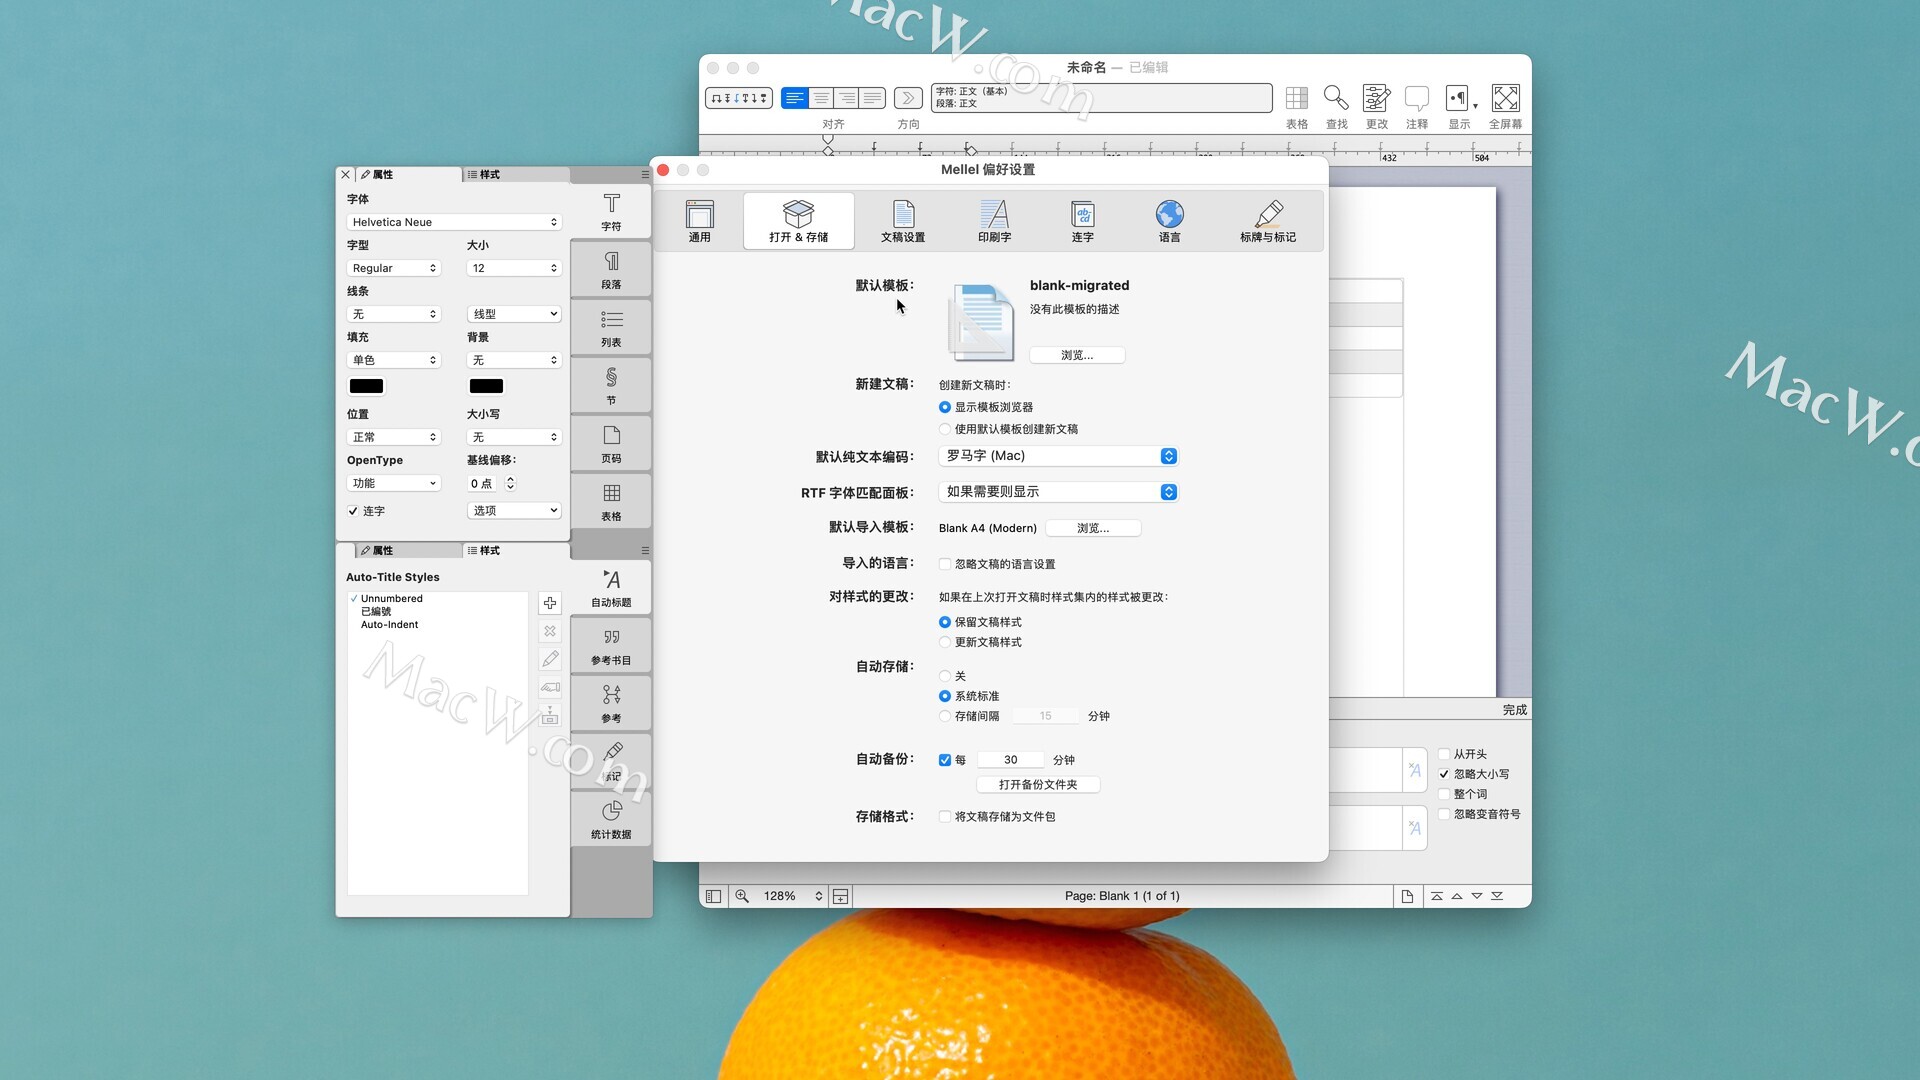Select 更新文稿样式 radio button
This screenshot has width=1920, height=1080.
(945, 642)
